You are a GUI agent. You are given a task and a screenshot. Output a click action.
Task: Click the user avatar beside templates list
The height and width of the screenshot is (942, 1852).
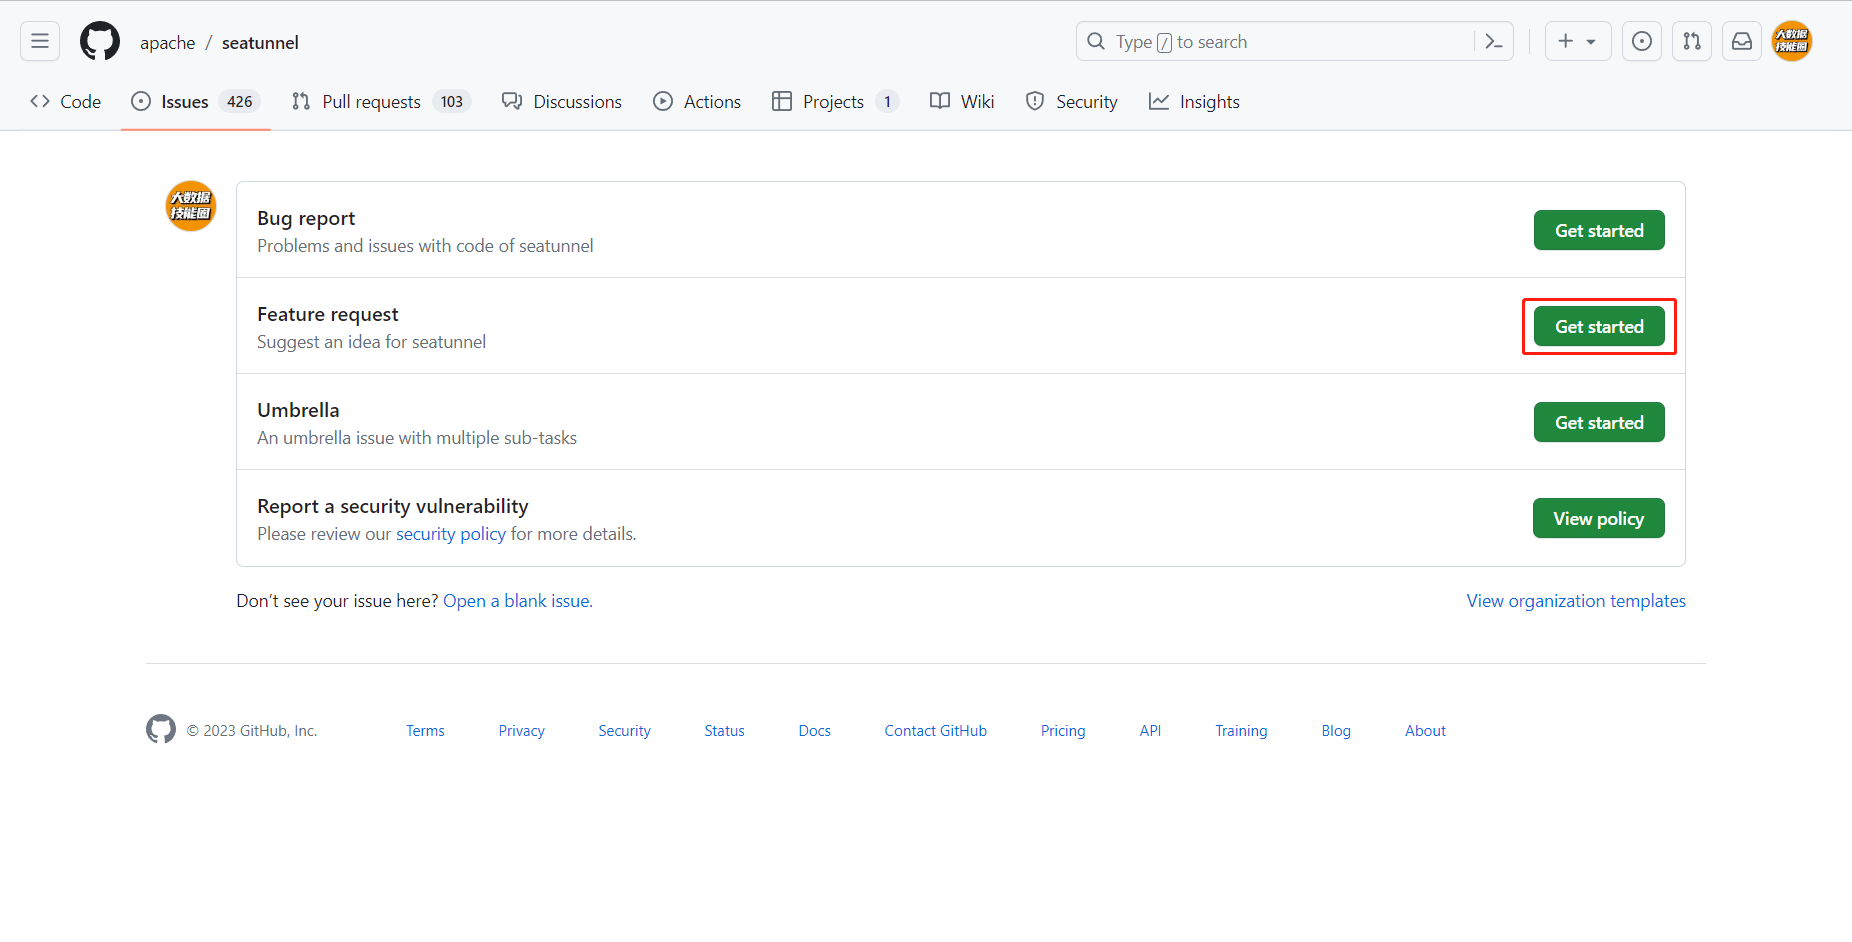tap(190, 206)
